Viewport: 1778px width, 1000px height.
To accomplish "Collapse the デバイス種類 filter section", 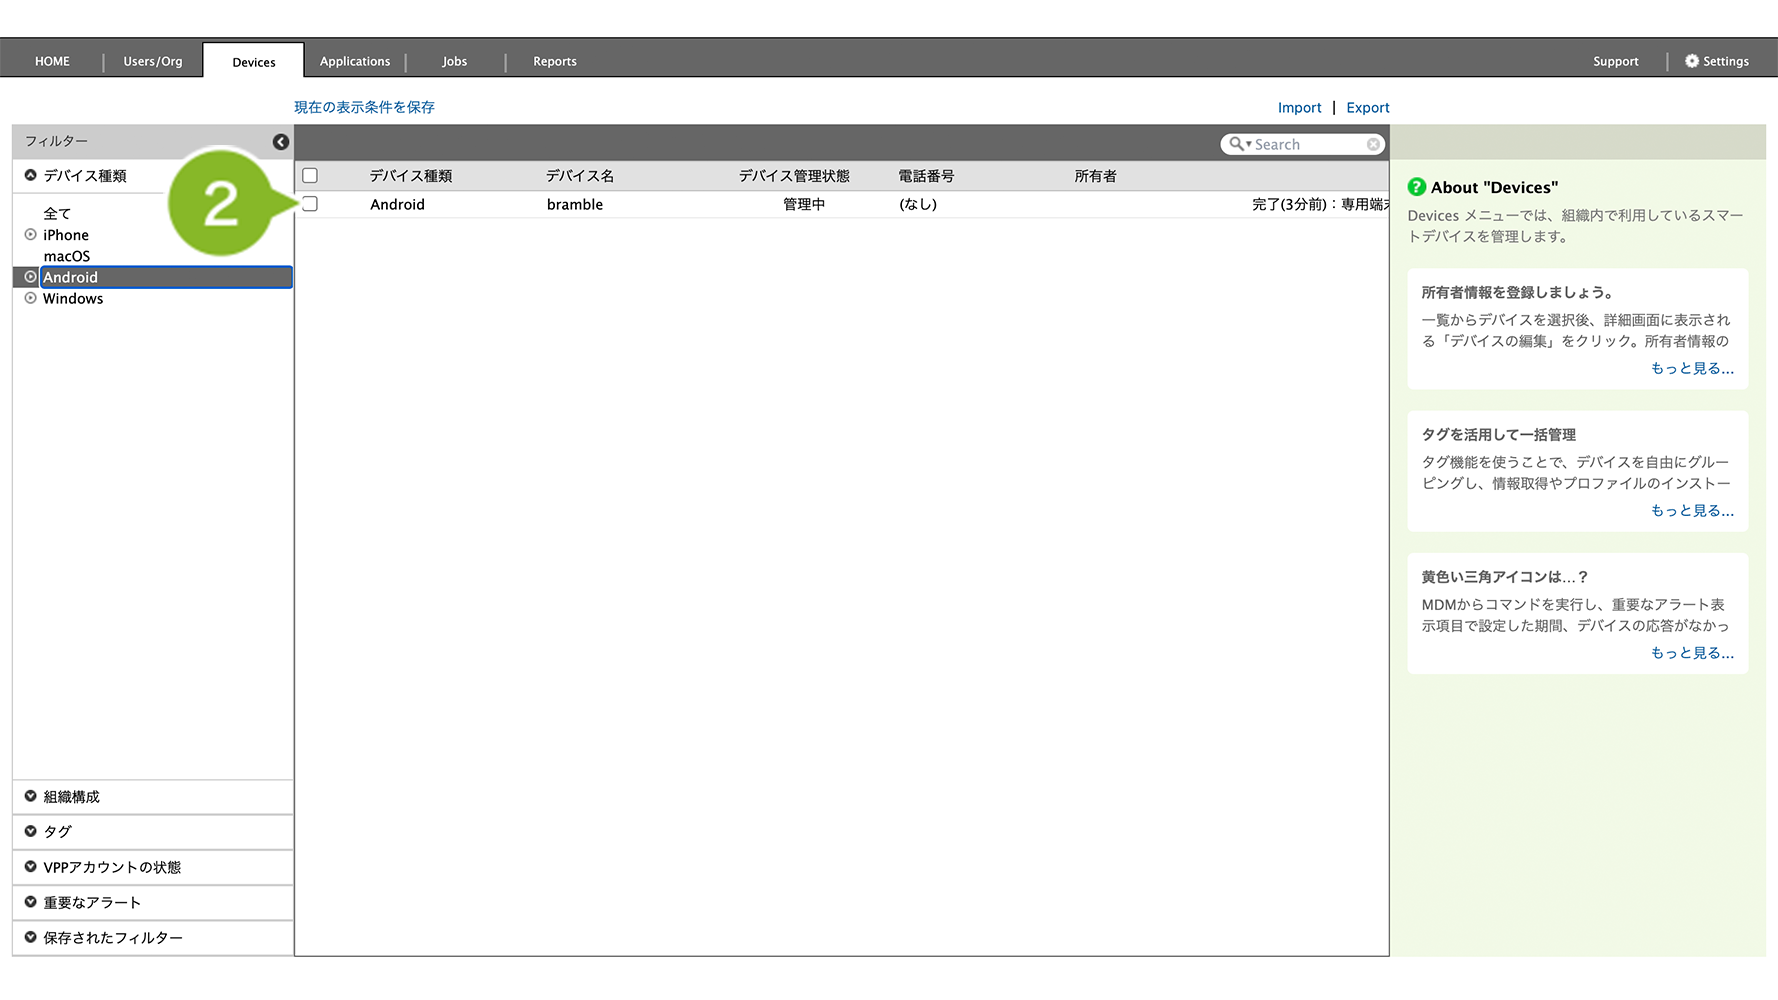I will pos(31,175).
